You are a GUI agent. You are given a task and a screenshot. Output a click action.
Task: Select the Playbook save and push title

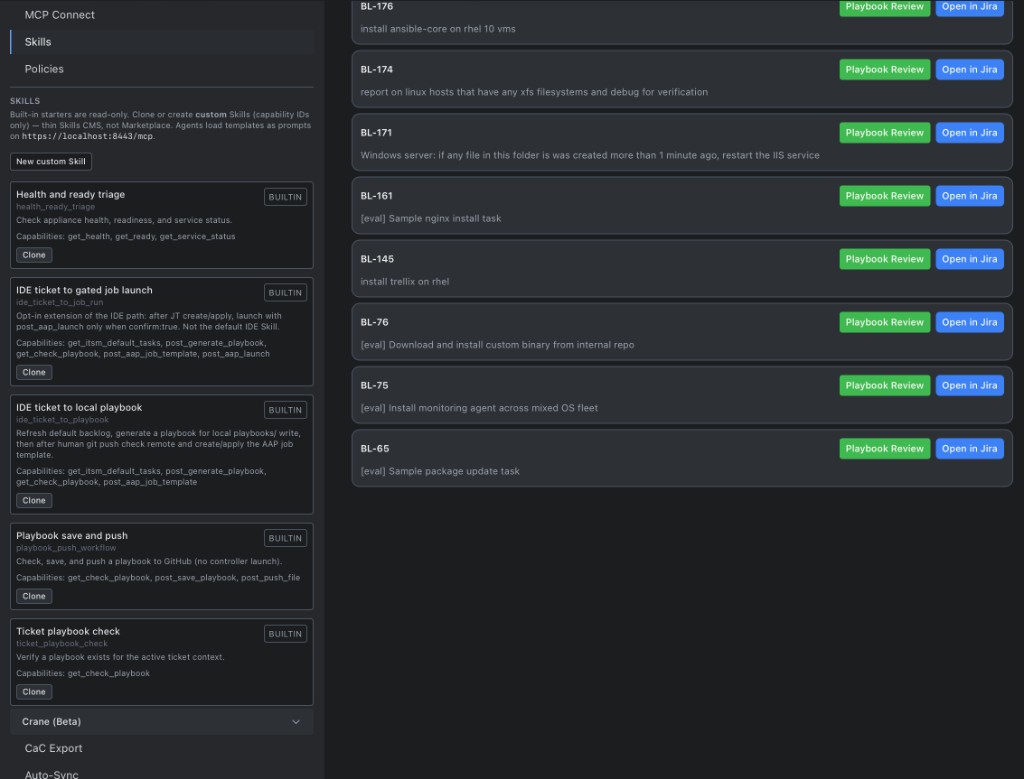tap(72, 535)
